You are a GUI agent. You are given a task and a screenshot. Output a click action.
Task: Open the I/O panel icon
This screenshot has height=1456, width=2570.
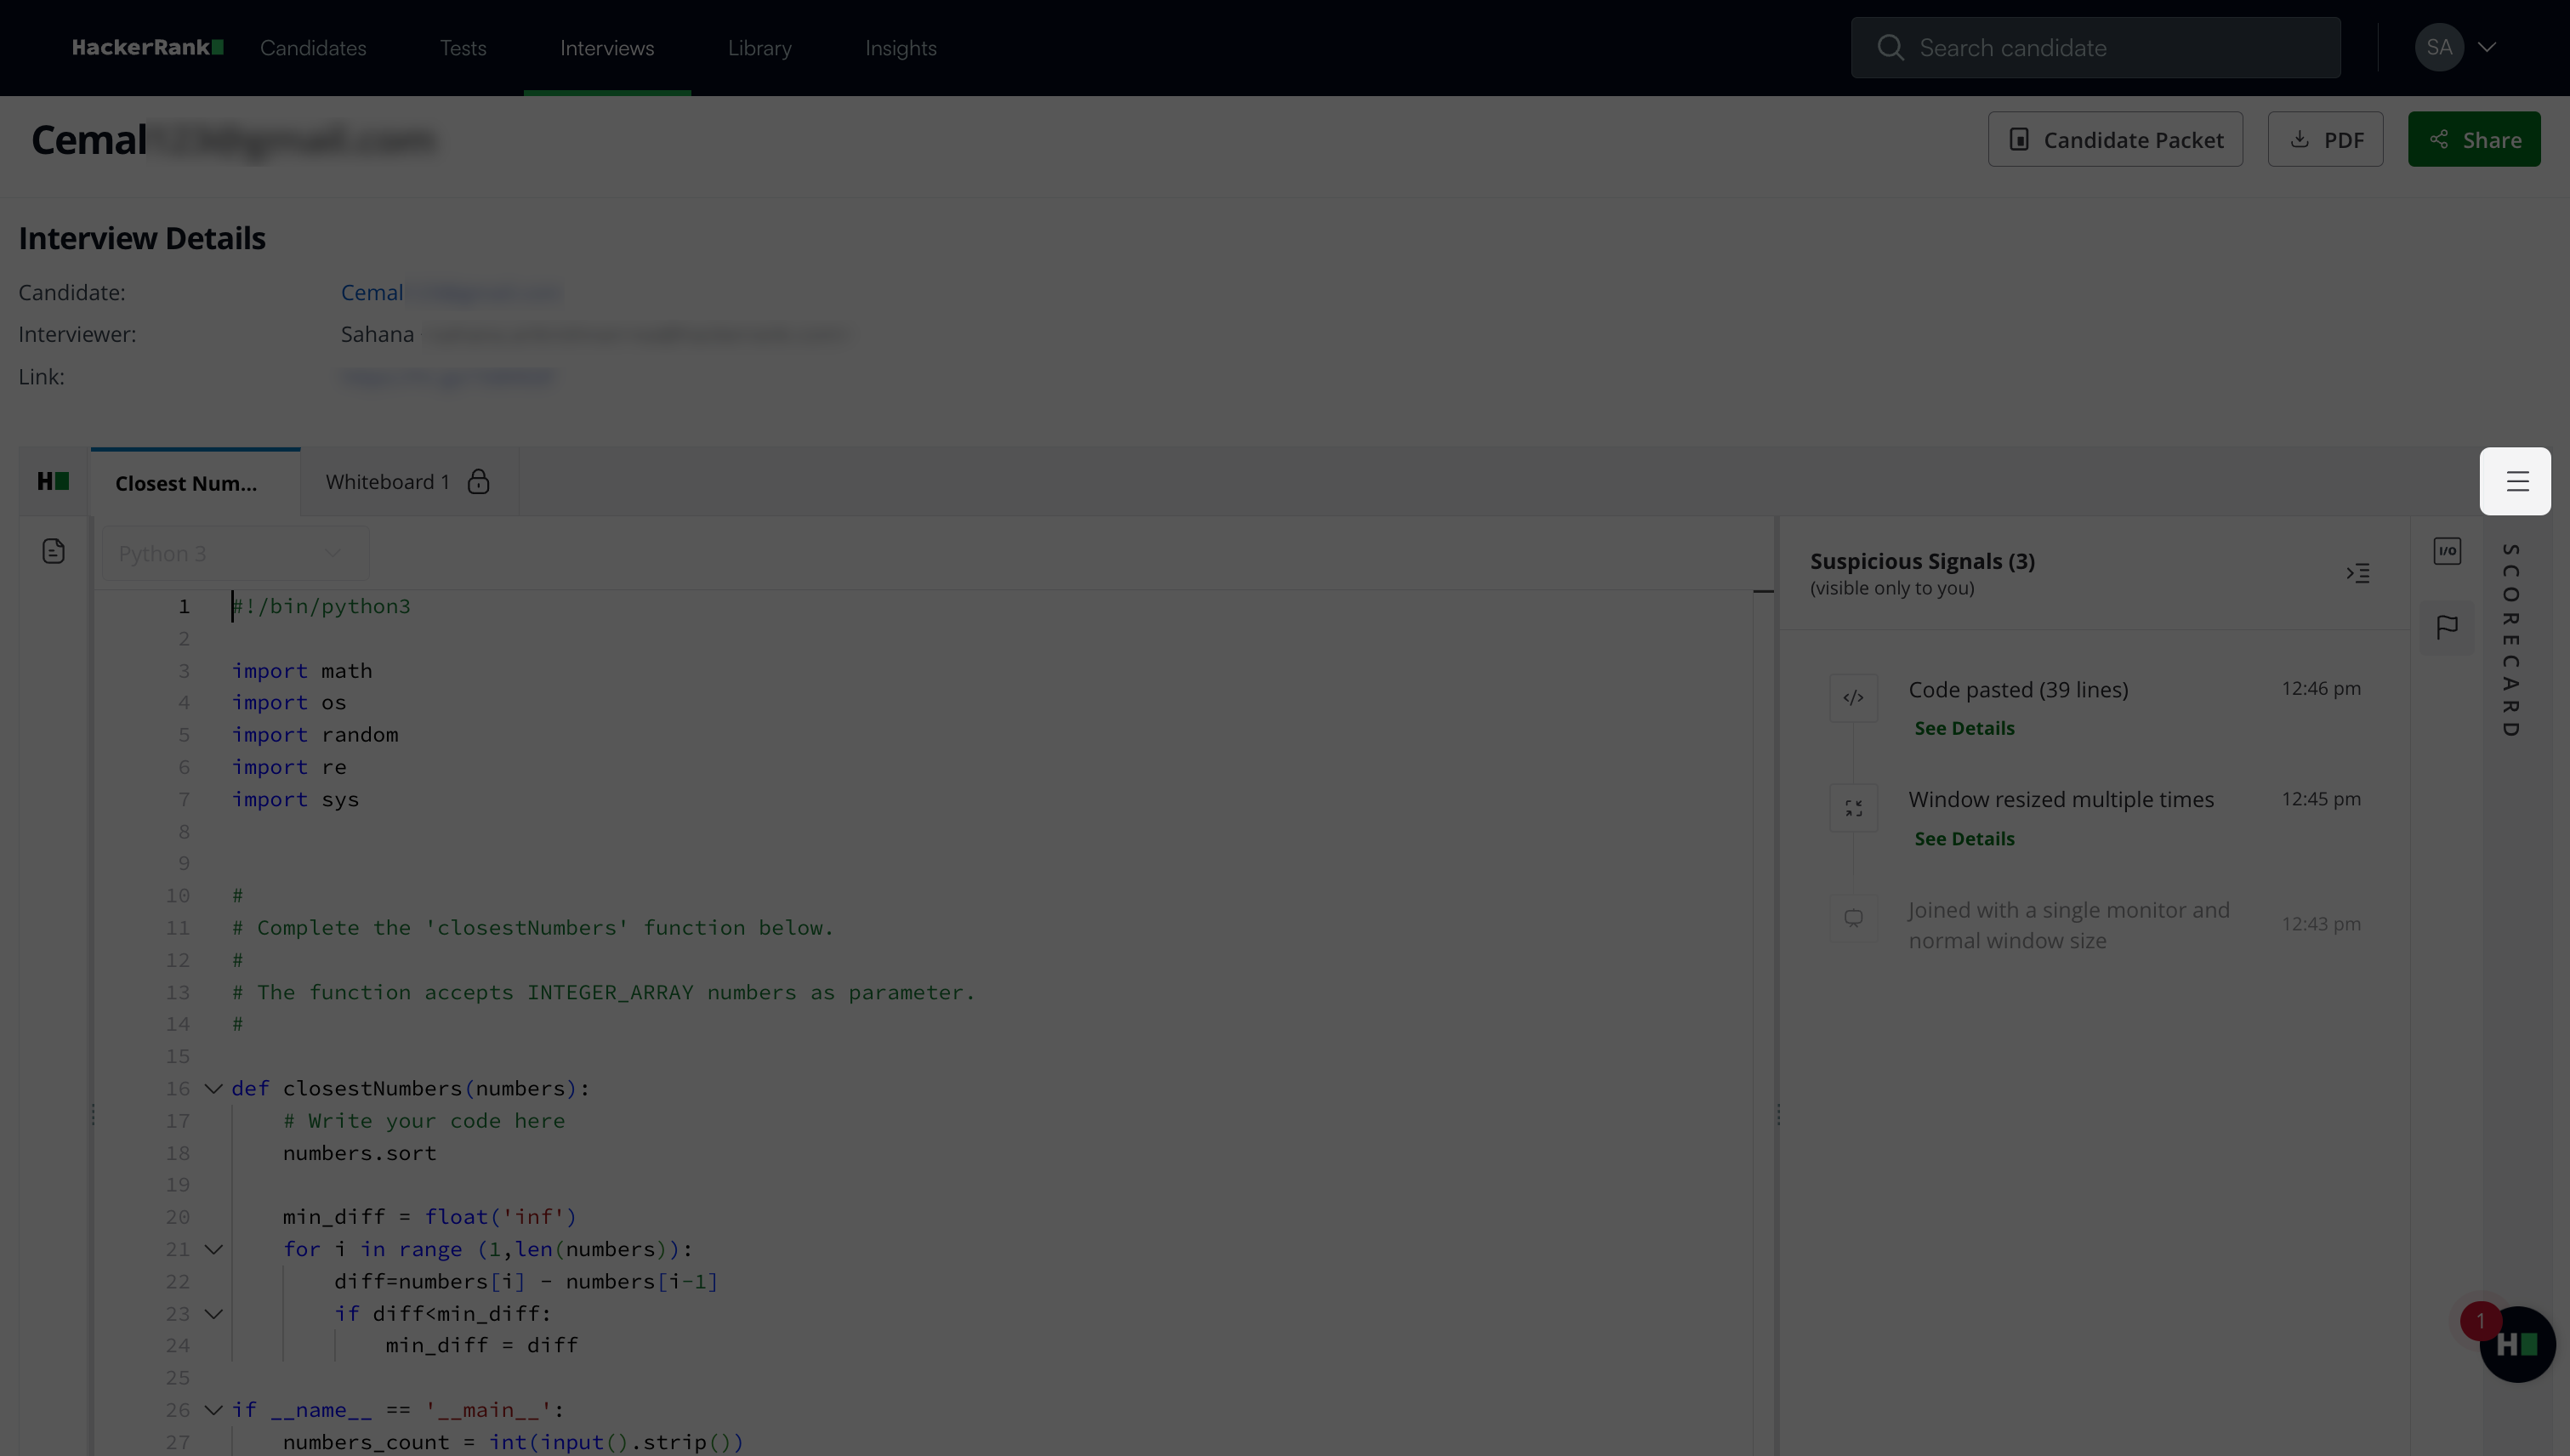pyautogui.click(x=2447, y=551)
